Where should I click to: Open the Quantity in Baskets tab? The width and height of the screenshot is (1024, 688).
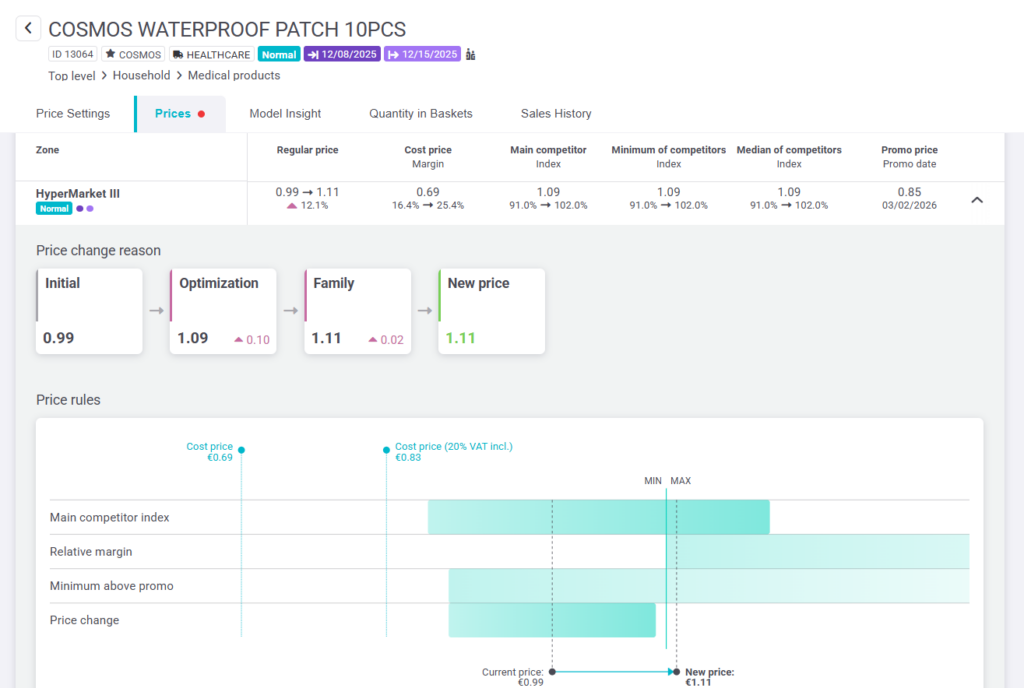pyautogui.click(x=420, y=114)
